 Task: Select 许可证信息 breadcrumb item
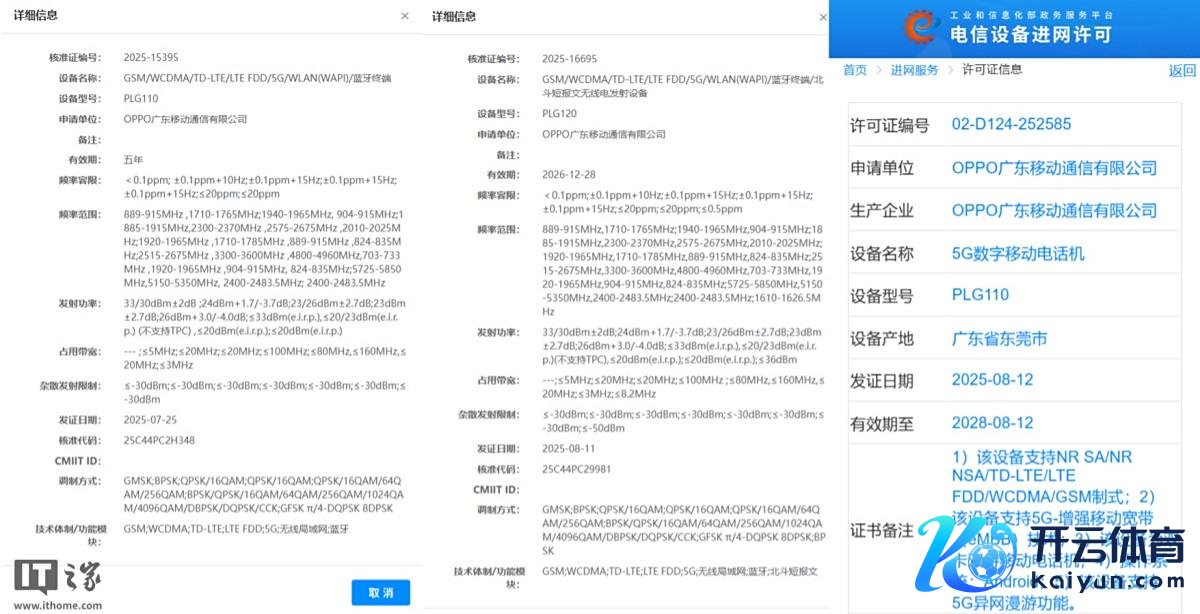(x=992, y=70)
